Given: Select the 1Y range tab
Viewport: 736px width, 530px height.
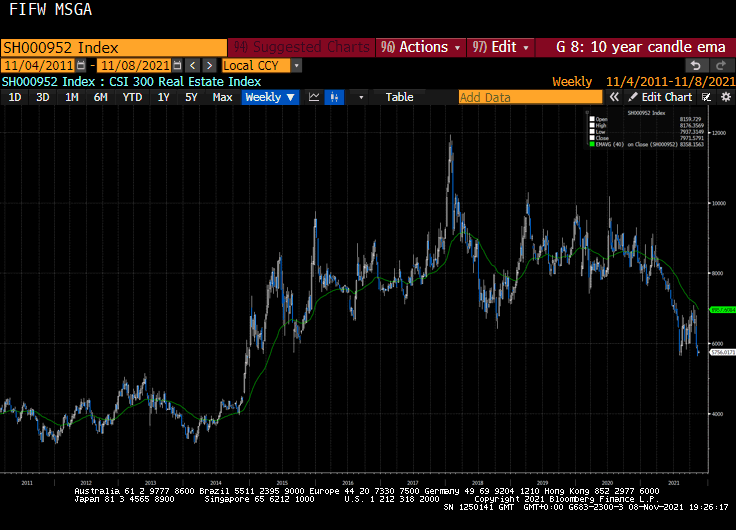Looking at the screenshot, I should click(x=163, y=97).
